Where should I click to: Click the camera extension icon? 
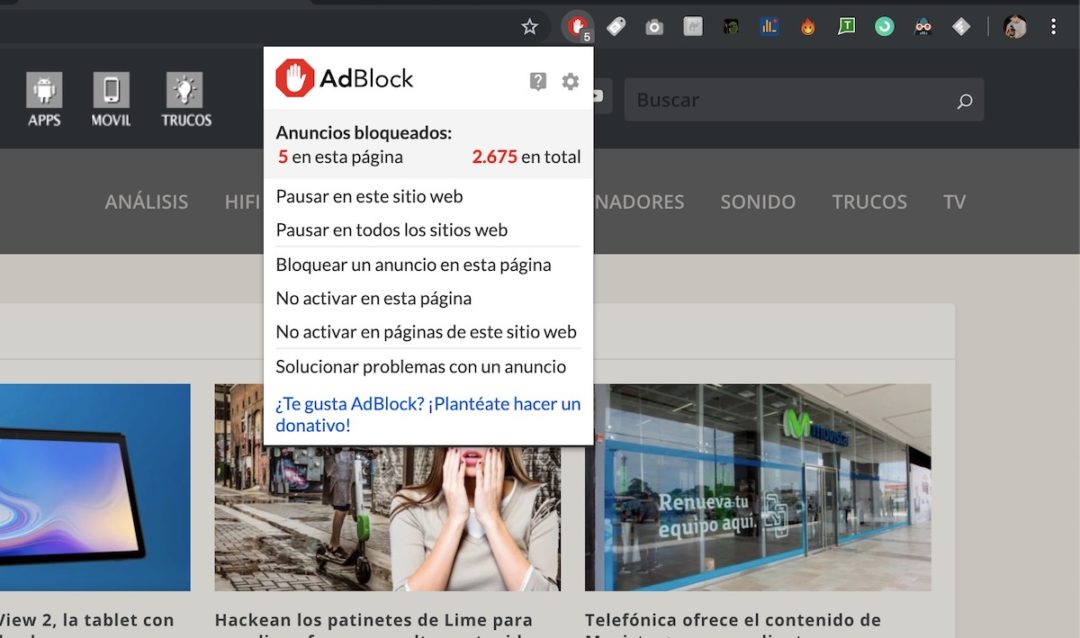(654, 27)
